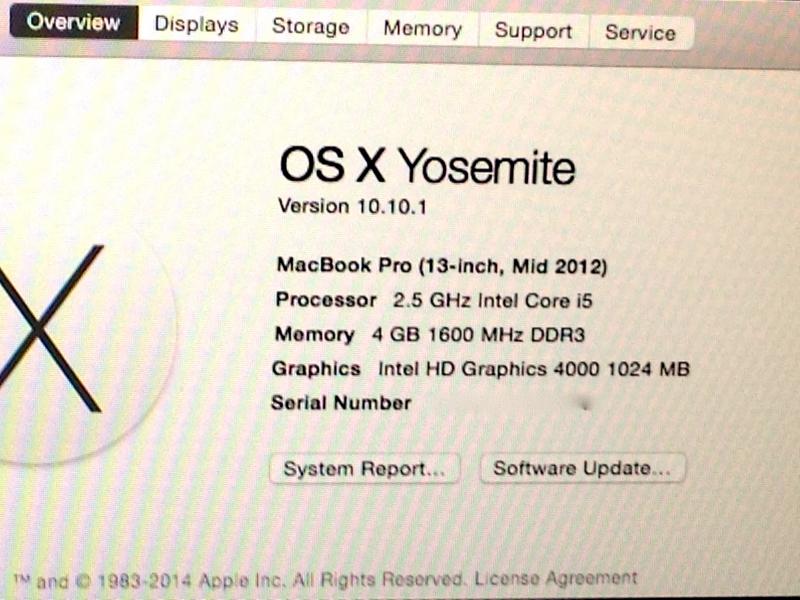Select the MacBook Pro (13-inch, Mid 2012) text
The width and height of the screenshot is (800, 600).
pyautogui.click(x=442, y=266)
